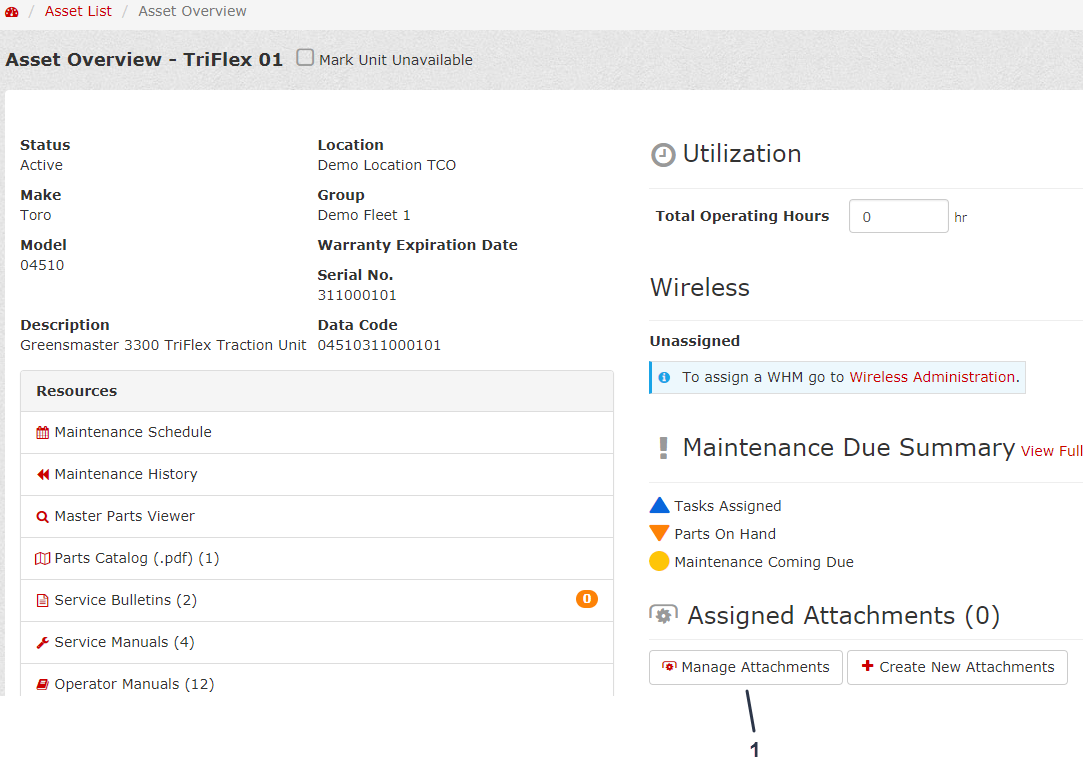Open Maintenance History resource
The height and width of the screenshot is (777, 1083).
(126, 475)
